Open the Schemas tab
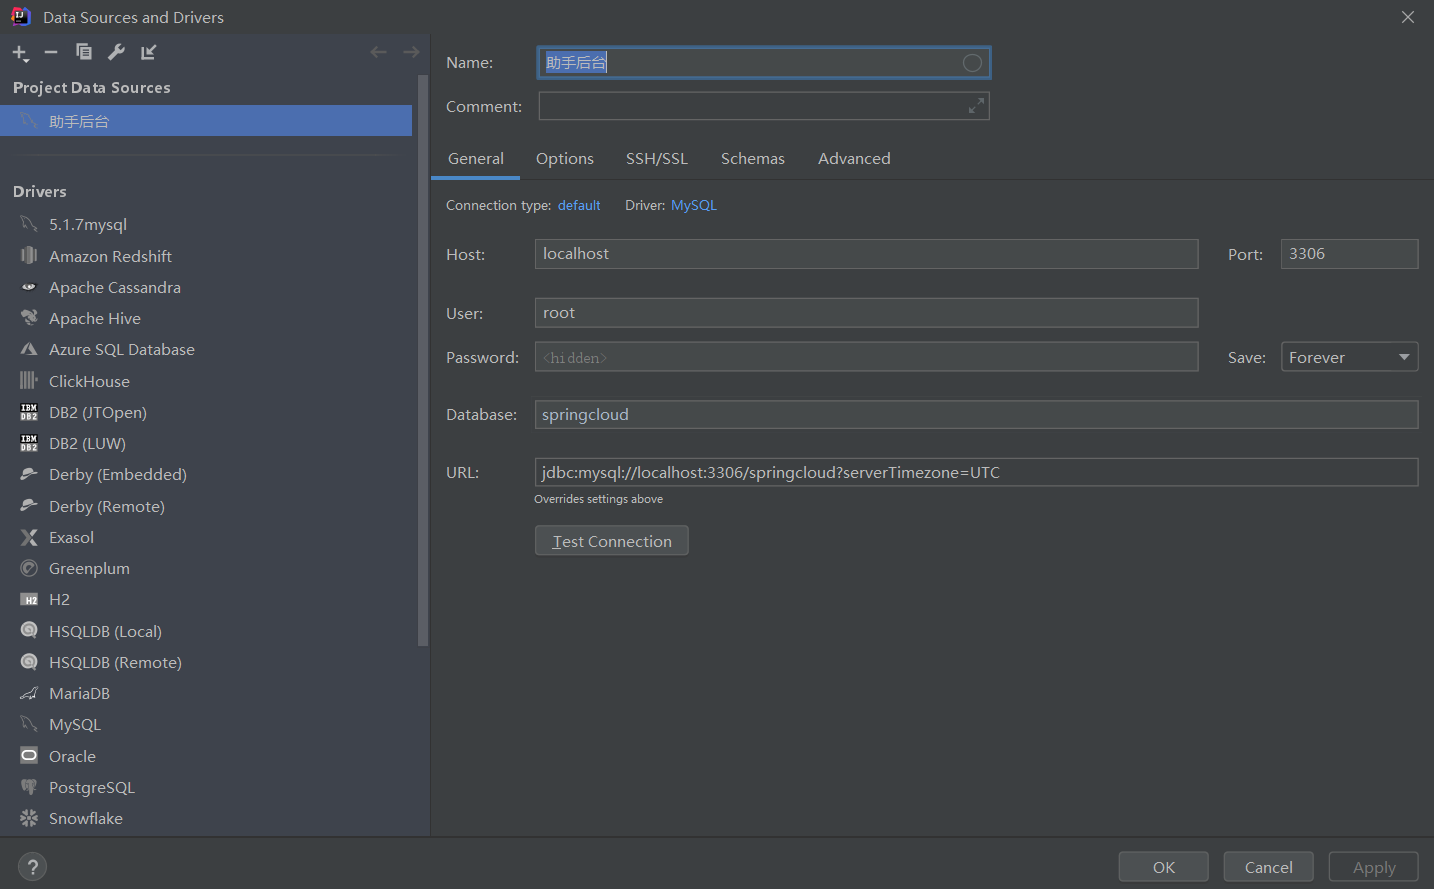1434x889 pixels. click(752, 158)
